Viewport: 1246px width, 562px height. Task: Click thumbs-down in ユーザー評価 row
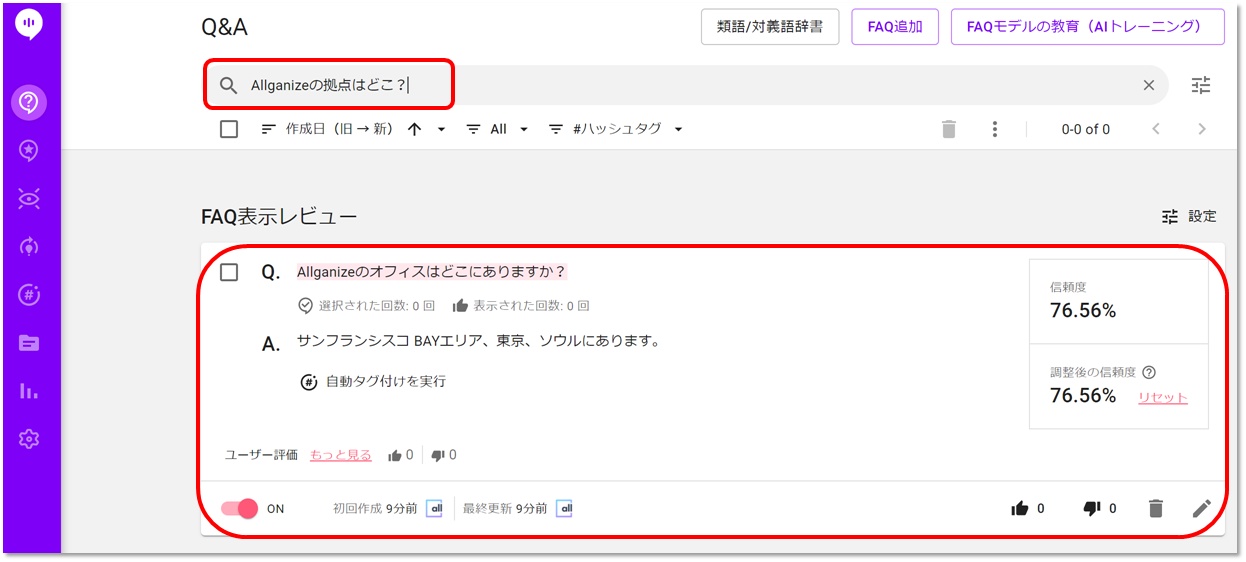[x=437, y=455]
